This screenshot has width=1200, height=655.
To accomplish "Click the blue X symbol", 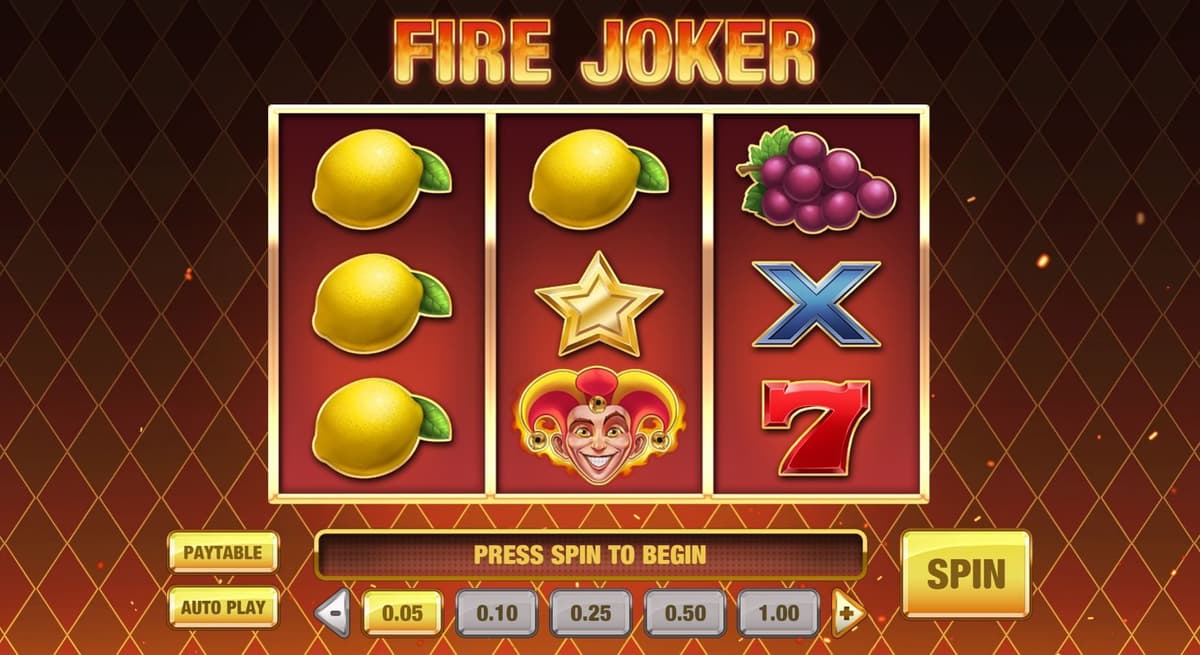I will coord(816,303).
